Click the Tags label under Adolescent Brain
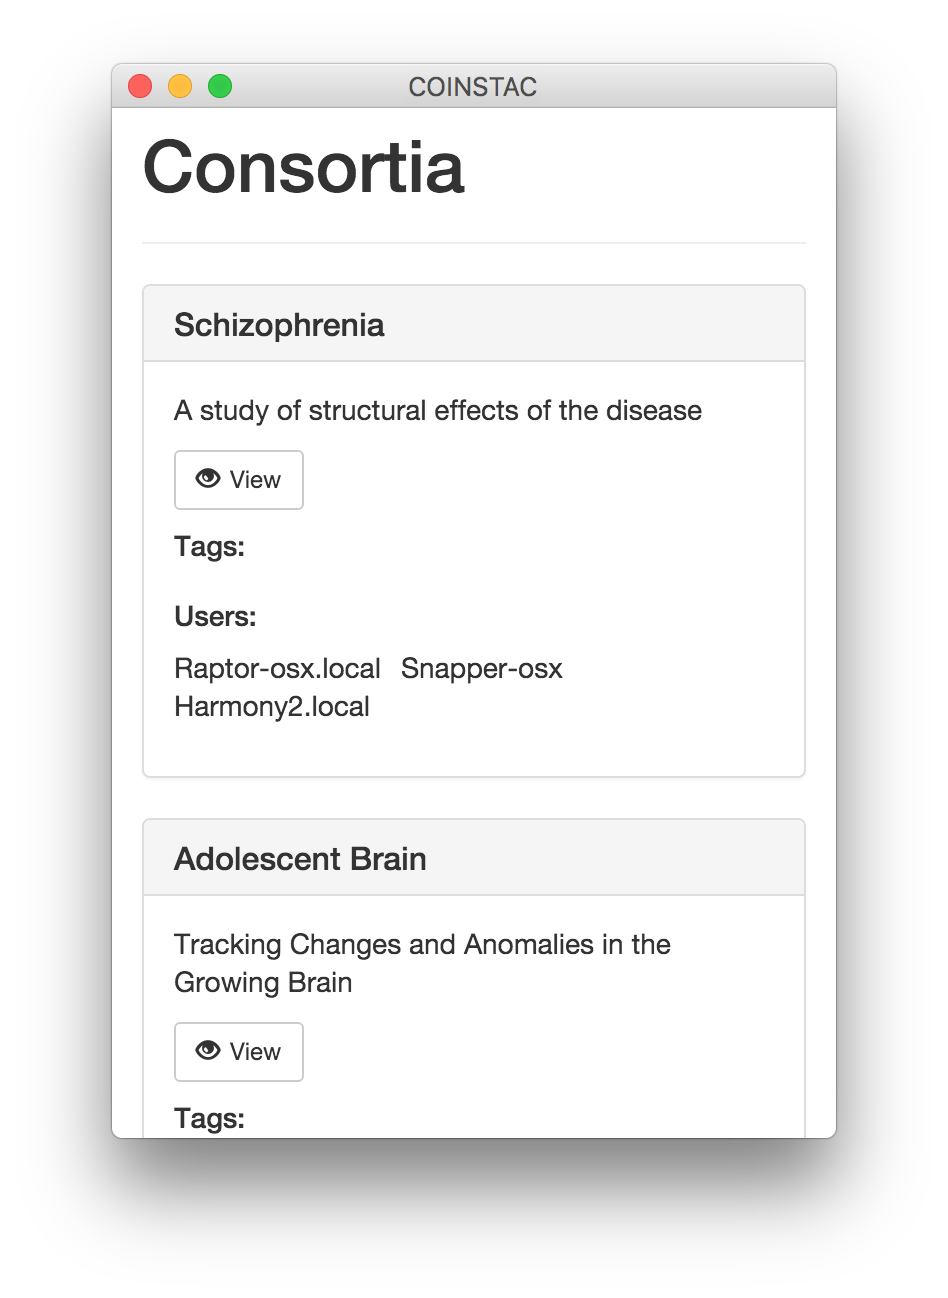 point(209,1118)
